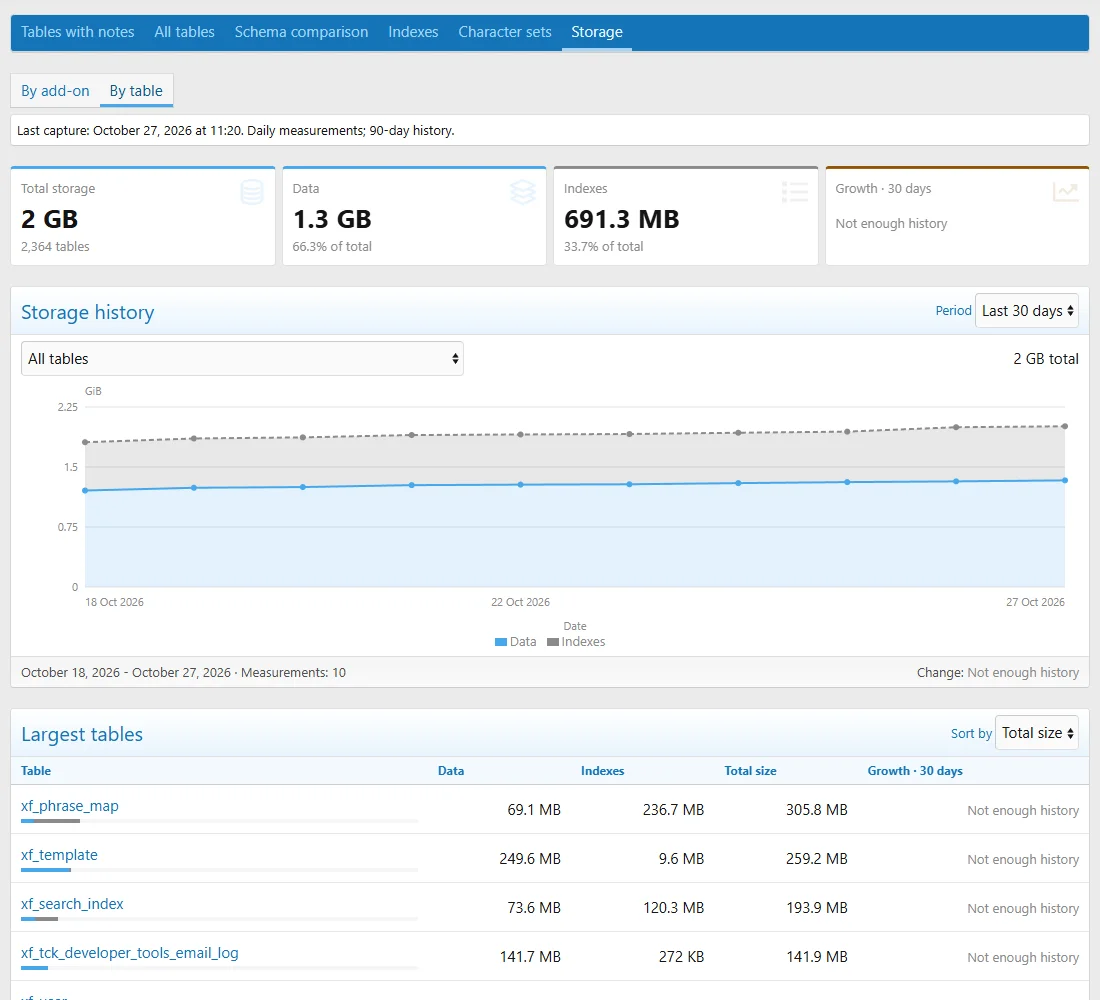The image size is (1100, 1000).
Task: Click Not enough history in xf_phrase_map row
Action: [x=1023, y=811]
